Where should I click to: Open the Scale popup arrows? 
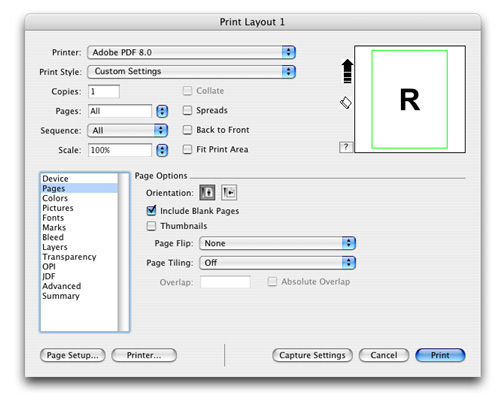click(x=162, y=150)
